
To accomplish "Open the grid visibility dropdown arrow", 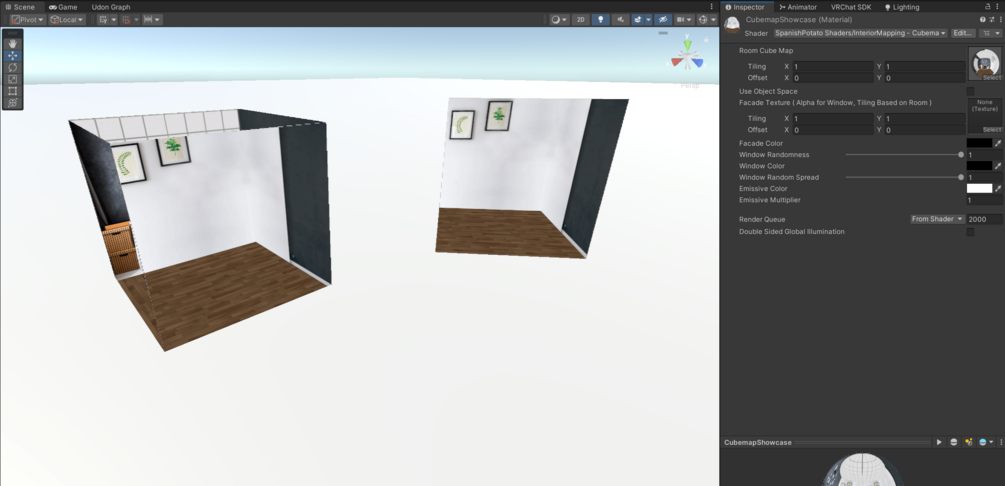I will tap(113, 20).
